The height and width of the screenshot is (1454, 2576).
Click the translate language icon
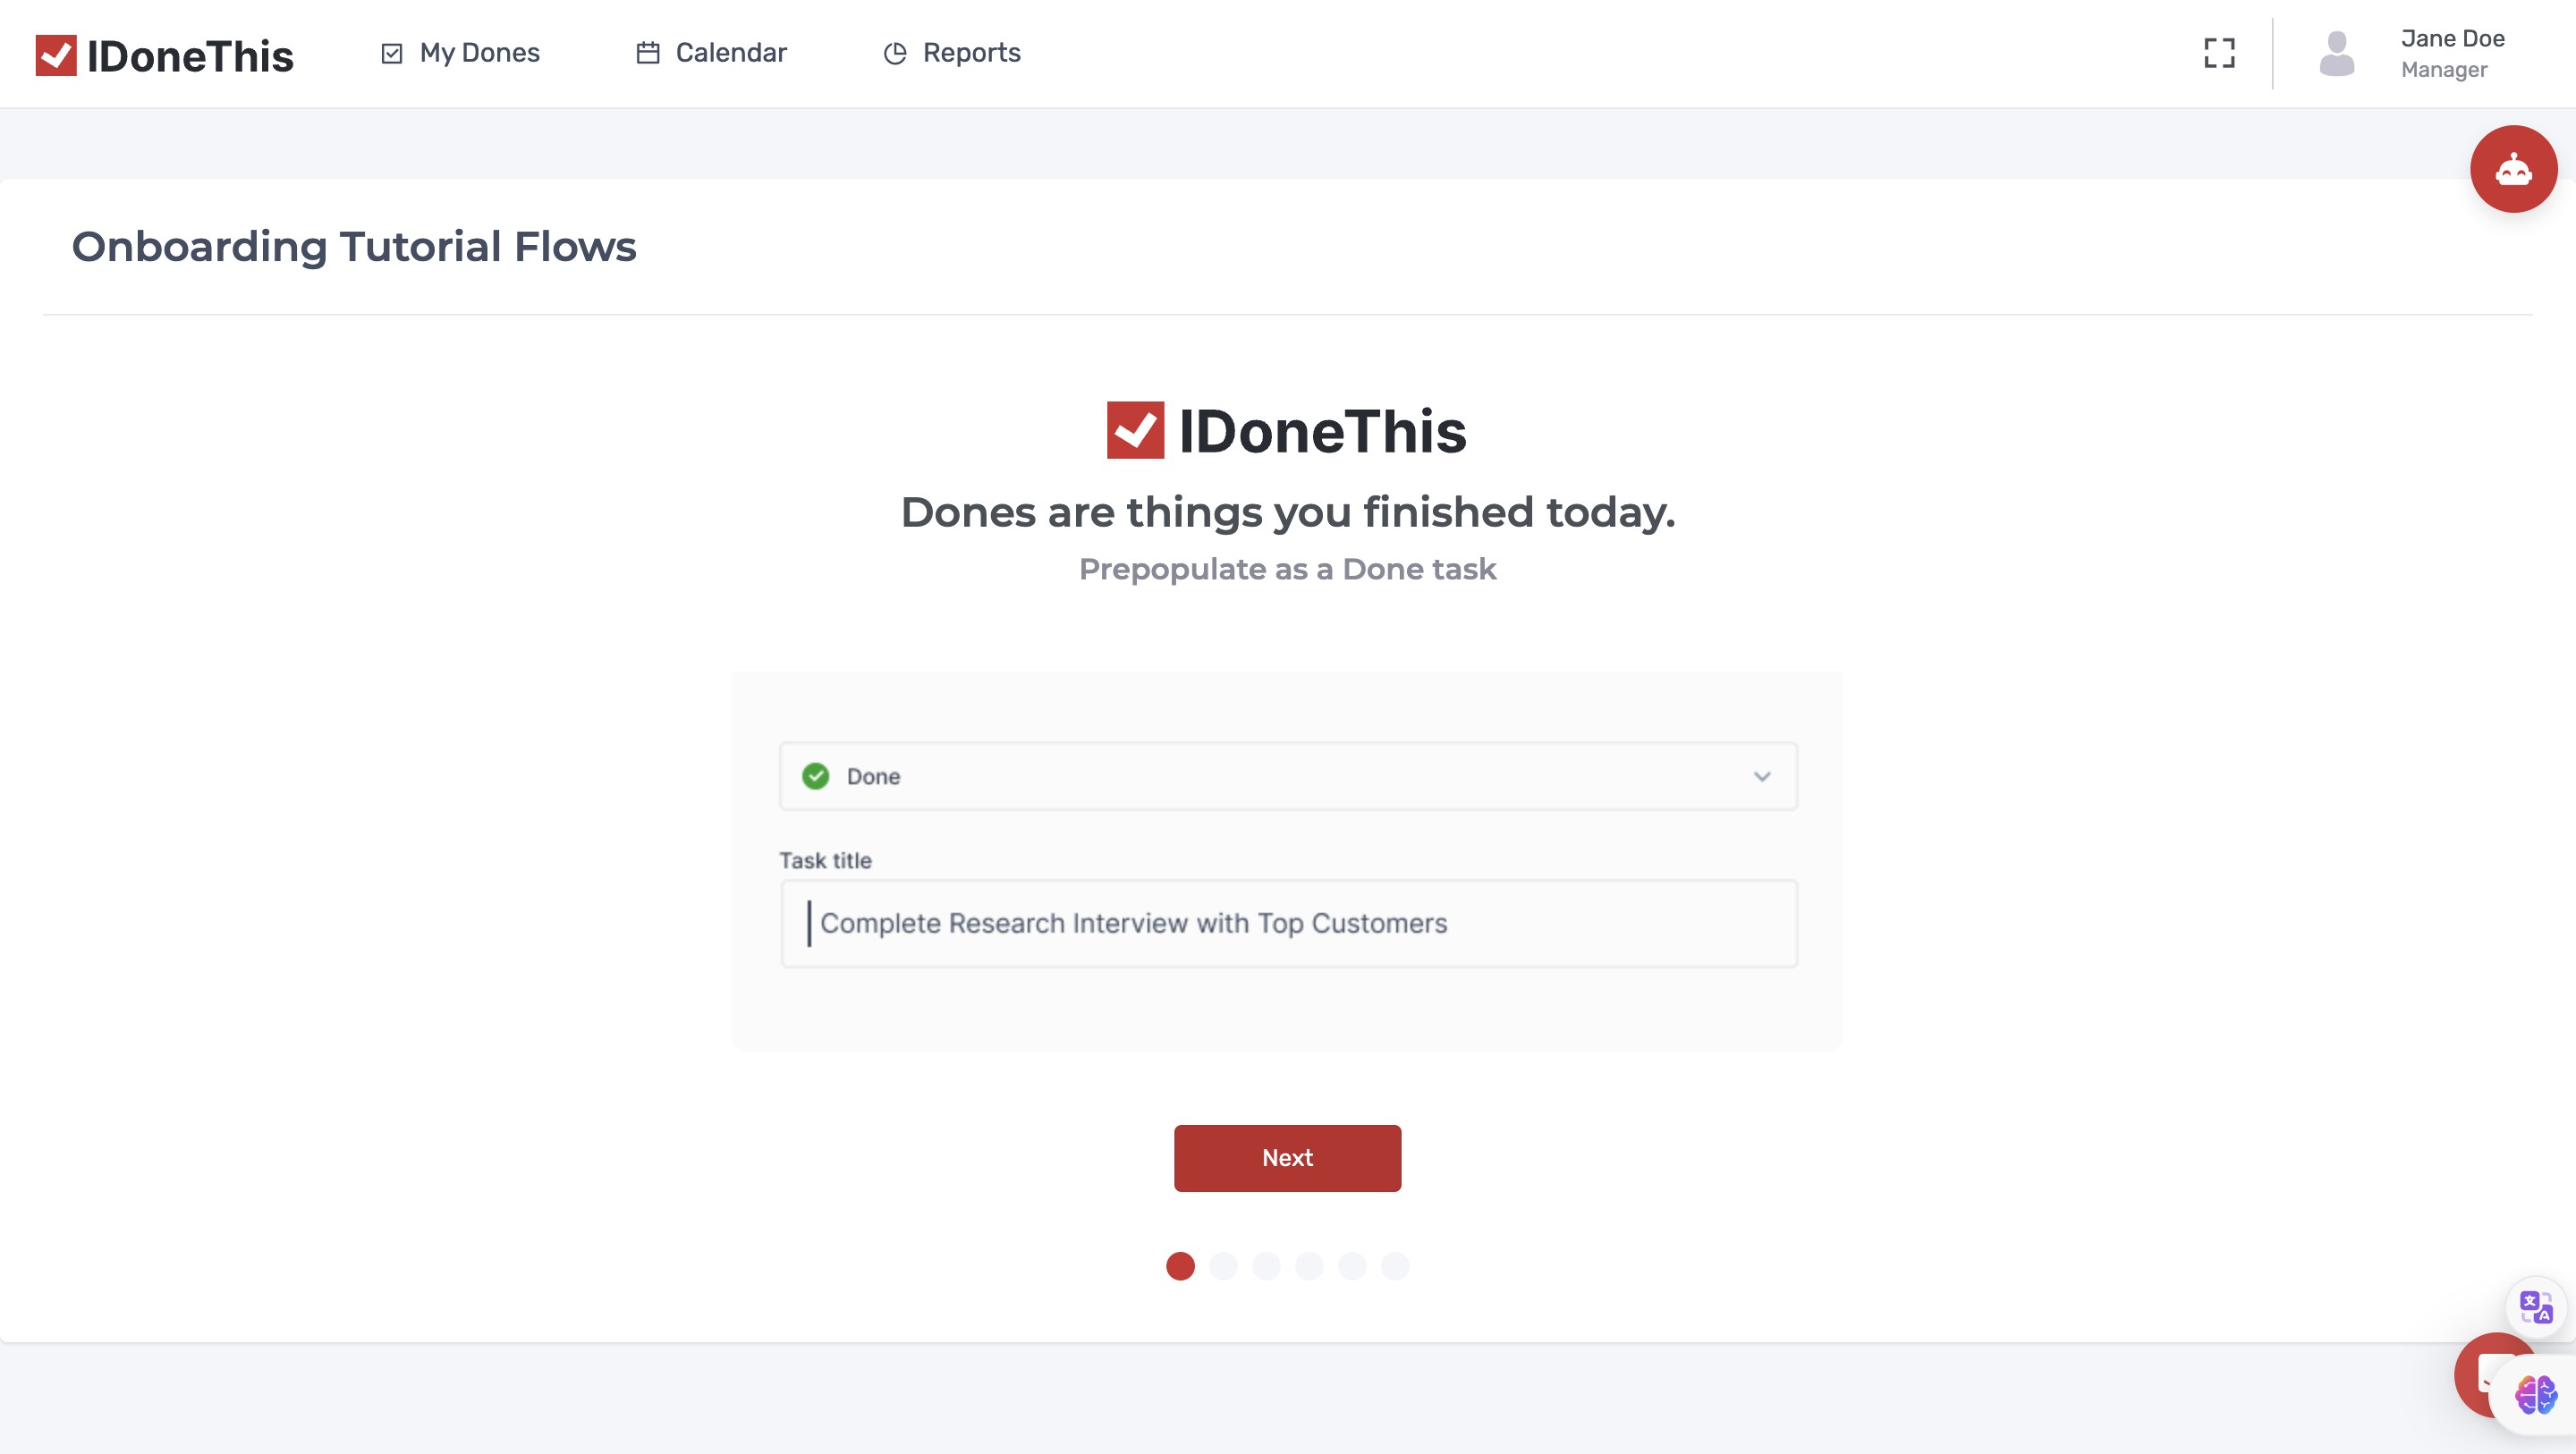pyautogui.click(x=2535, y=1306)
